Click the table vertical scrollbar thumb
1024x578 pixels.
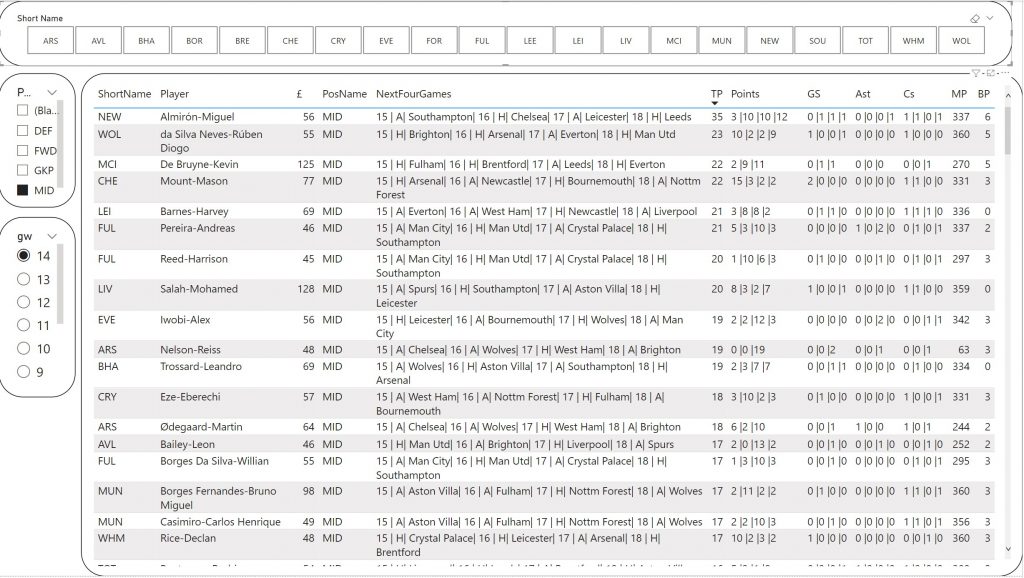coord(1008,129)
